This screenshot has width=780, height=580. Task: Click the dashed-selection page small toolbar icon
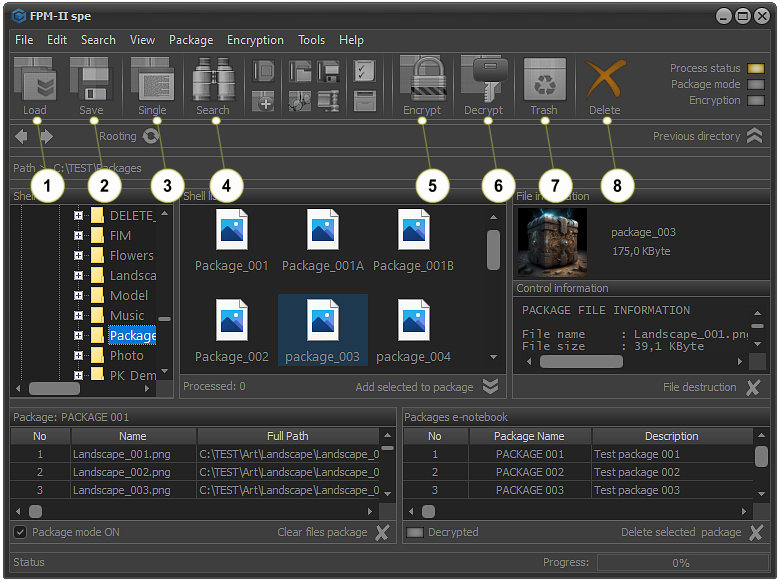[x=264, y=71]
